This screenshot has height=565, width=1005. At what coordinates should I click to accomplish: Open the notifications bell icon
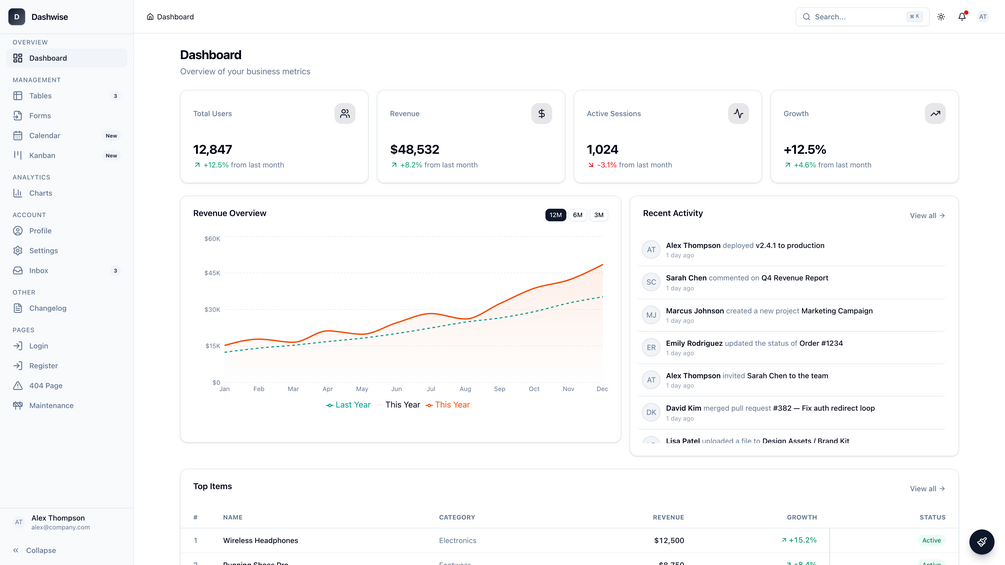coord(962,17)
